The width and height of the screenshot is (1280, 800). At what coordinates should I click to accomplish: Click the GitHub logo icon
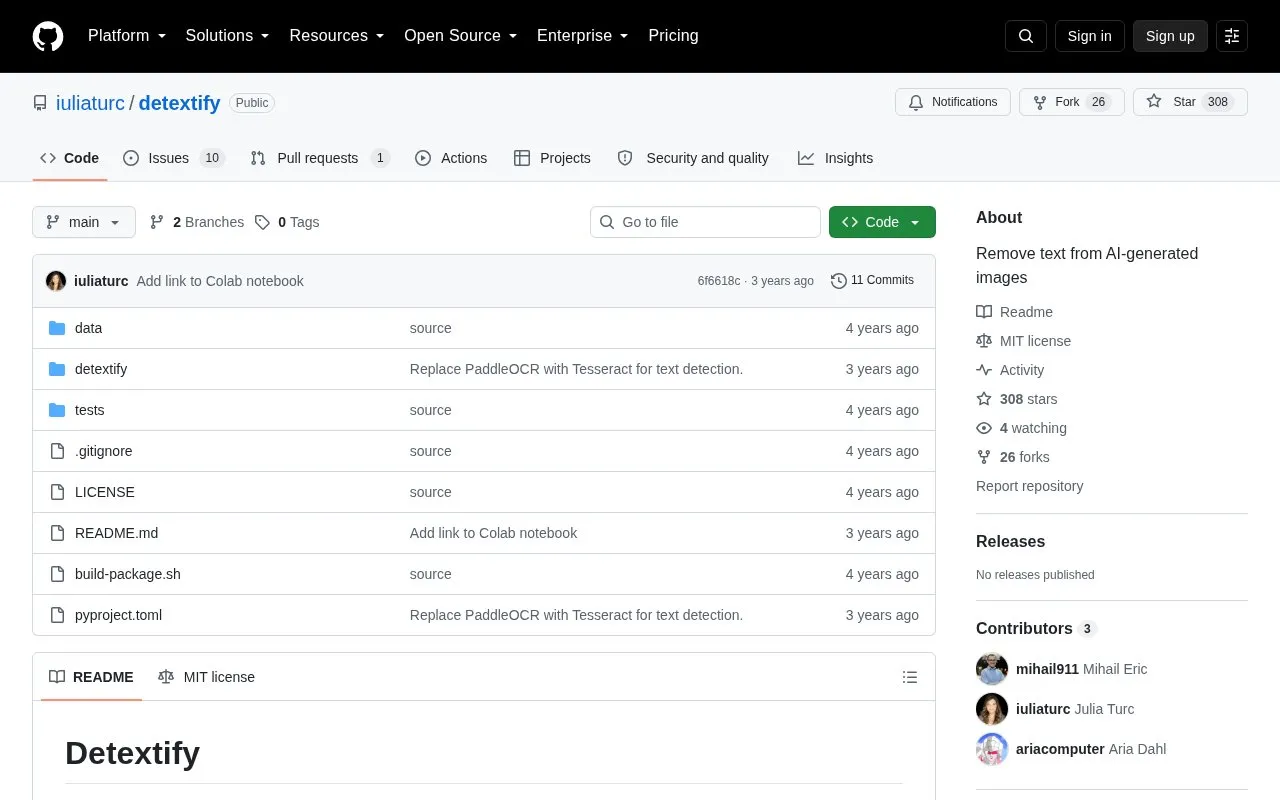tap(48, 36)
